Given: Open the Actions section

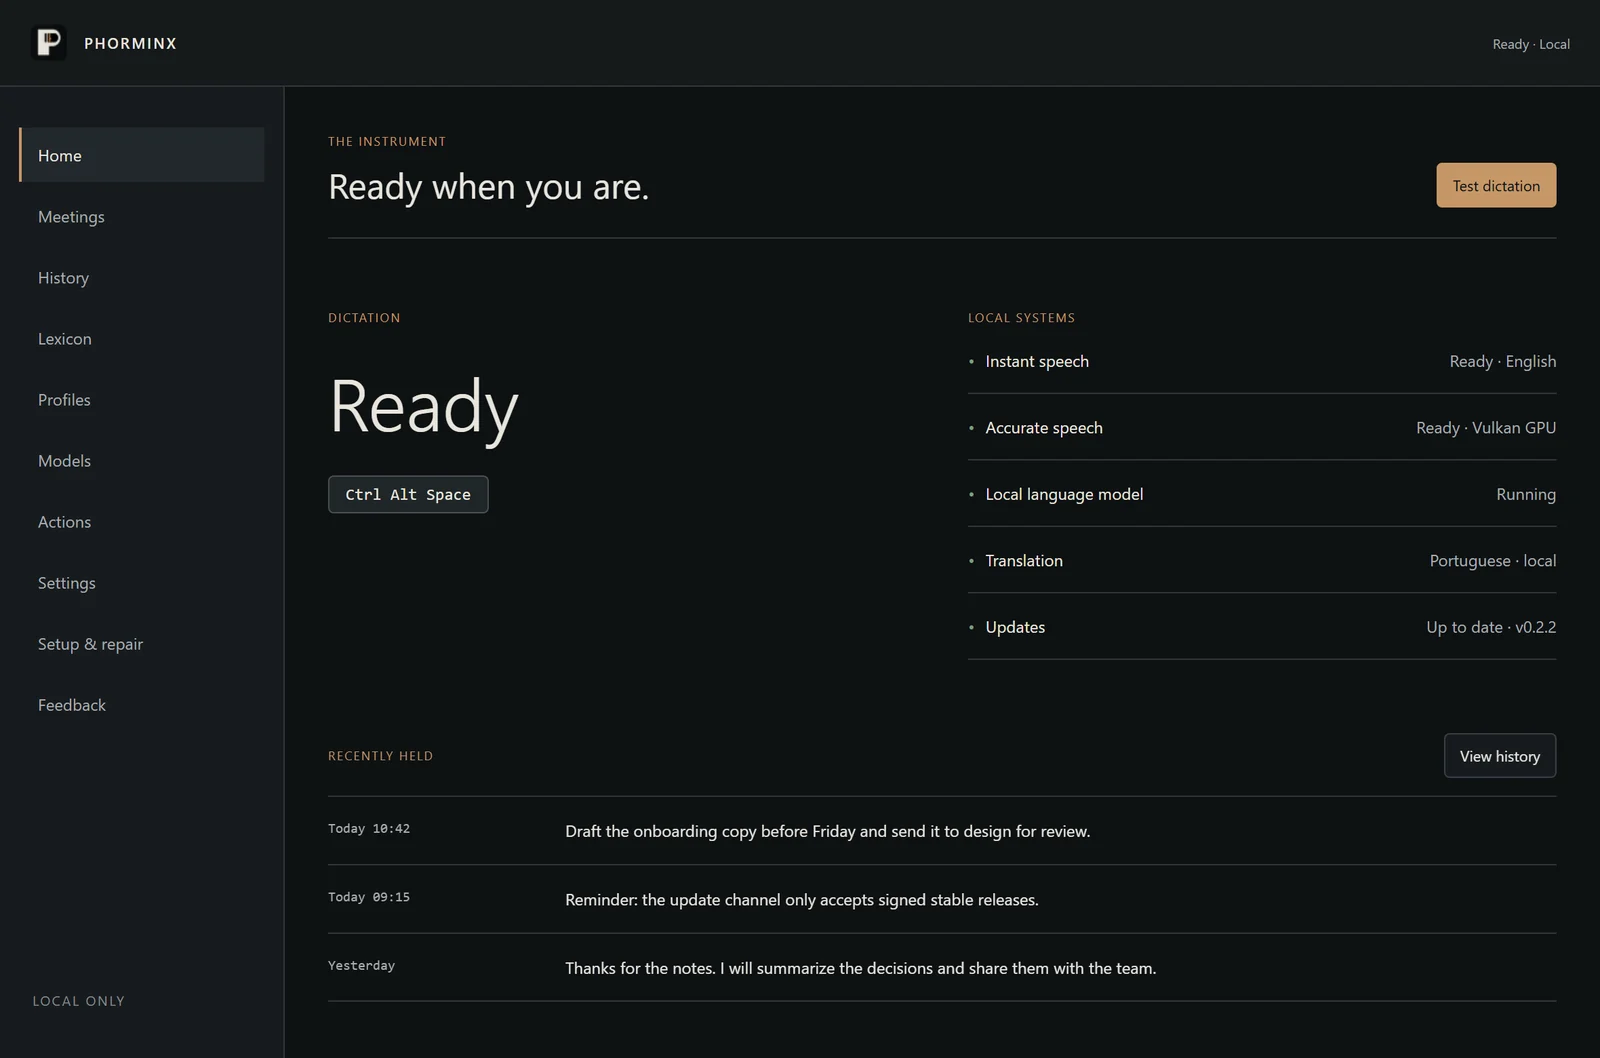Looking at the screenshot, I should click(x=141, y=521).
